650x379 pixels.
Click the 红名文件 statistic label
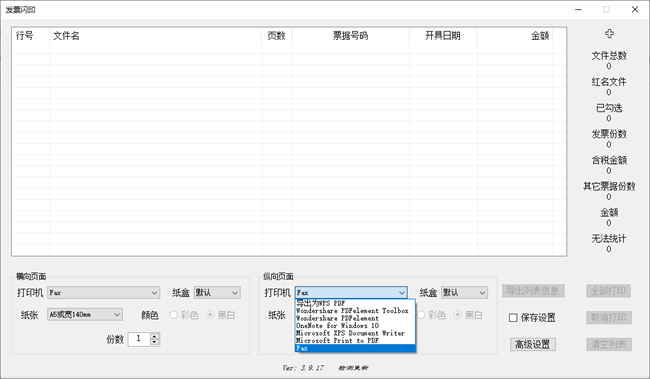coord(609,82)
